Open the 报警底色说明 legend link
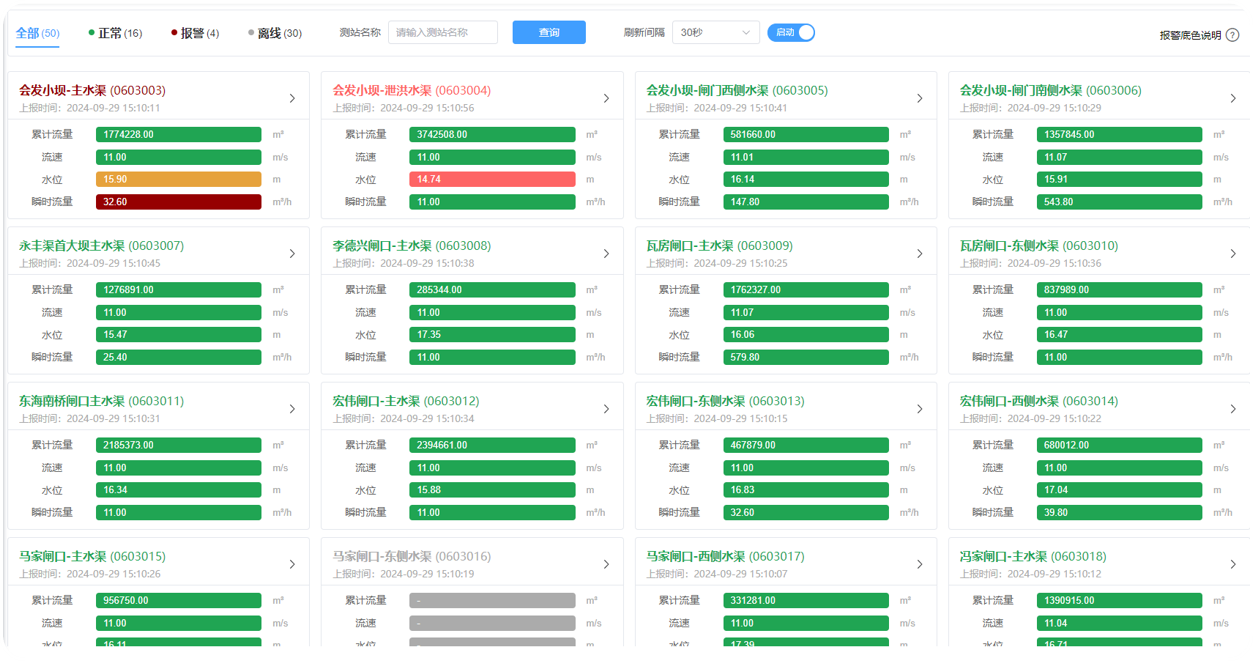The width and height of the screenshot is (1253, 661). click(x=1190, y=33)
